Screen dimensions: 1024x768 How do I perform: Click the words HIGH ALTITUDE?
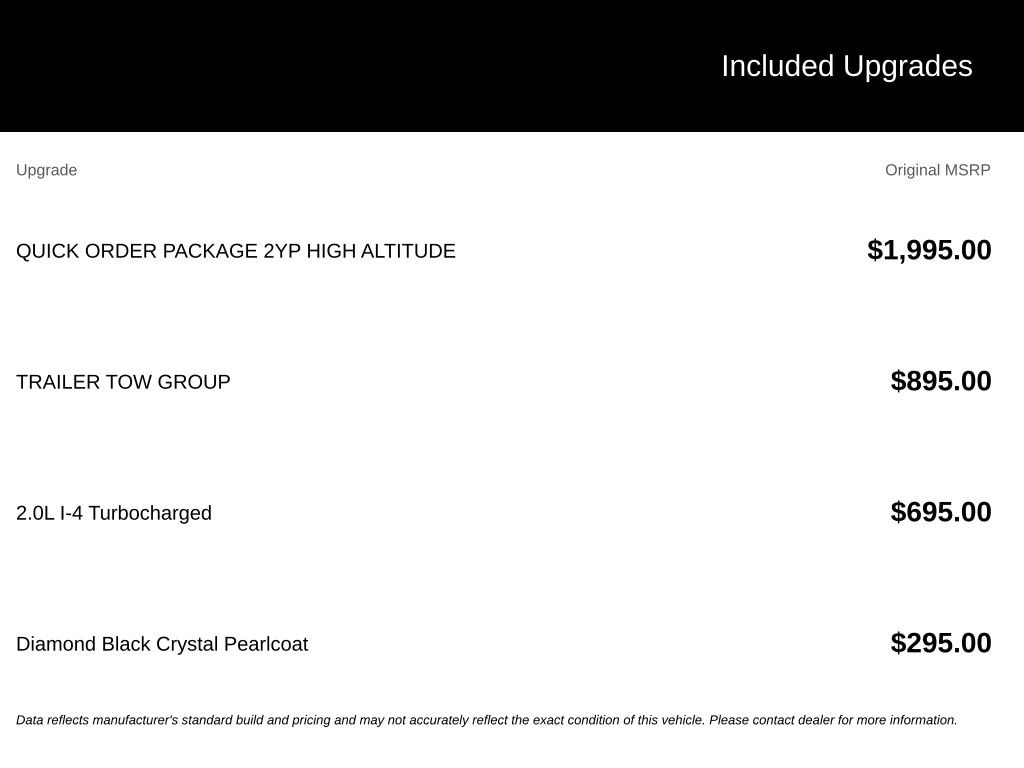(381, 251)
